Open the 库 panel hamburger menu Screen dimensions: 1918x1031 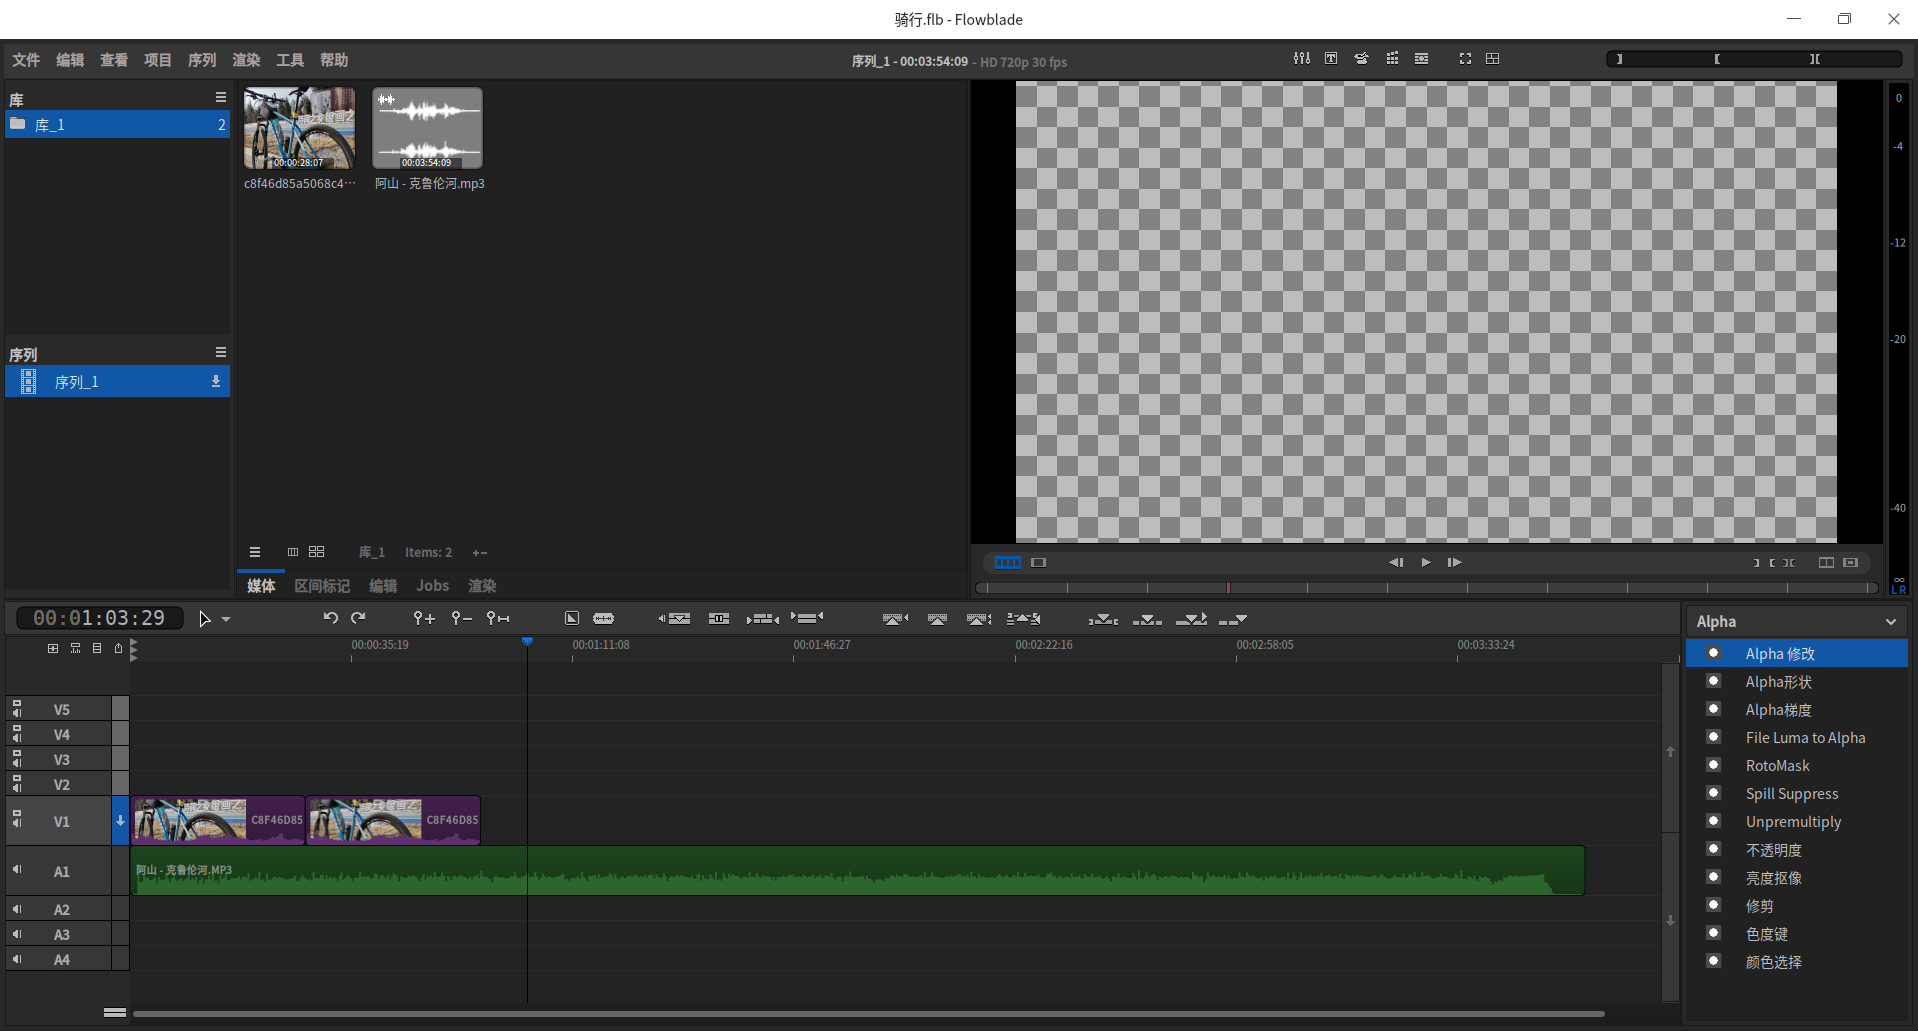click(221, 97)
